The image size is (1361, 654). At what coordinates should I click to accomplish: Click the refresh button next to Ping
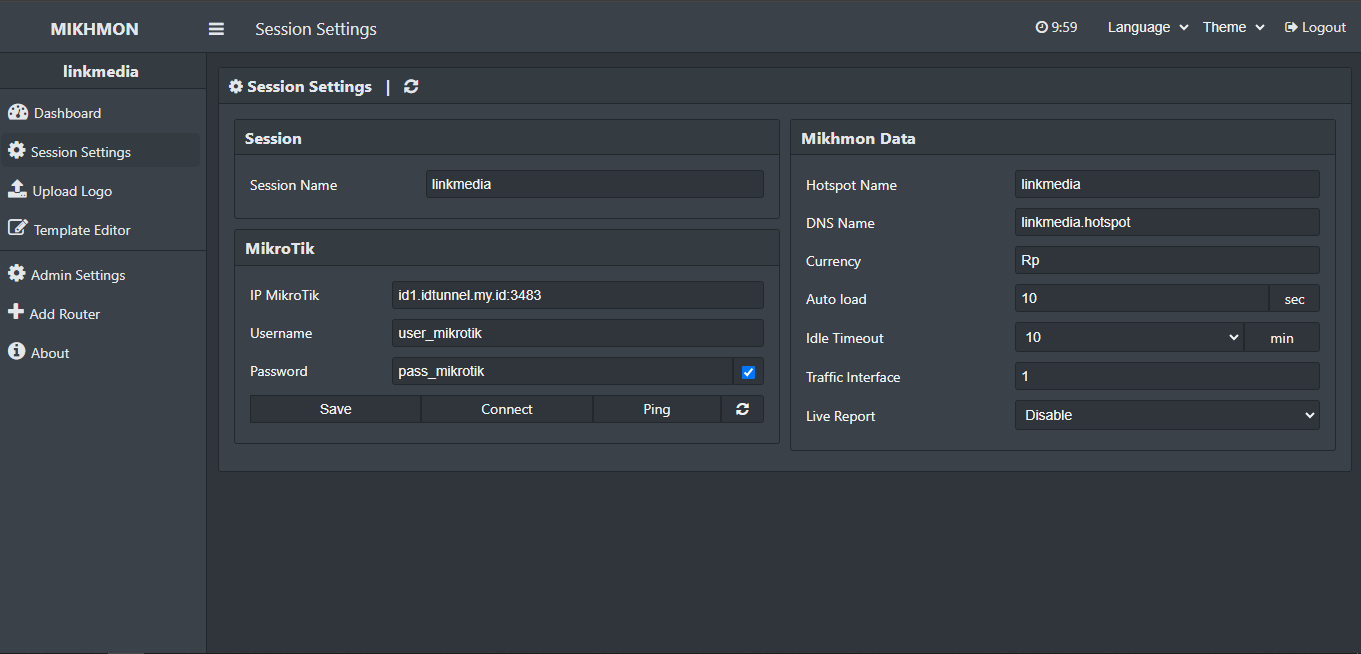point(742,409)
